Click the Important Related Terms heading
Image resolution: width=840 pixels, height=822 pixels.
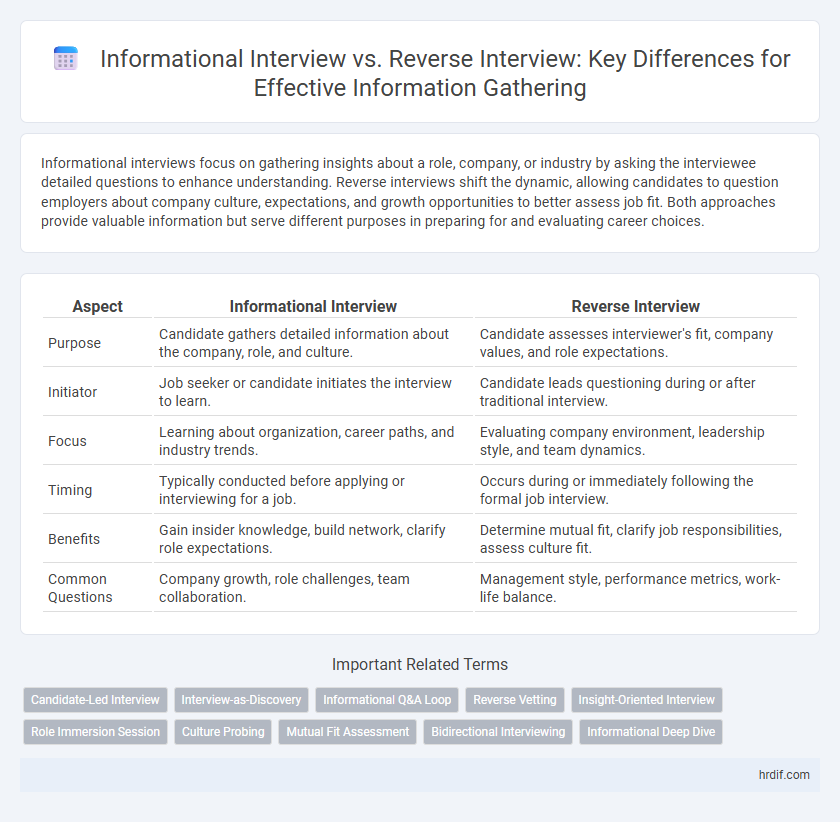[420, 664]
